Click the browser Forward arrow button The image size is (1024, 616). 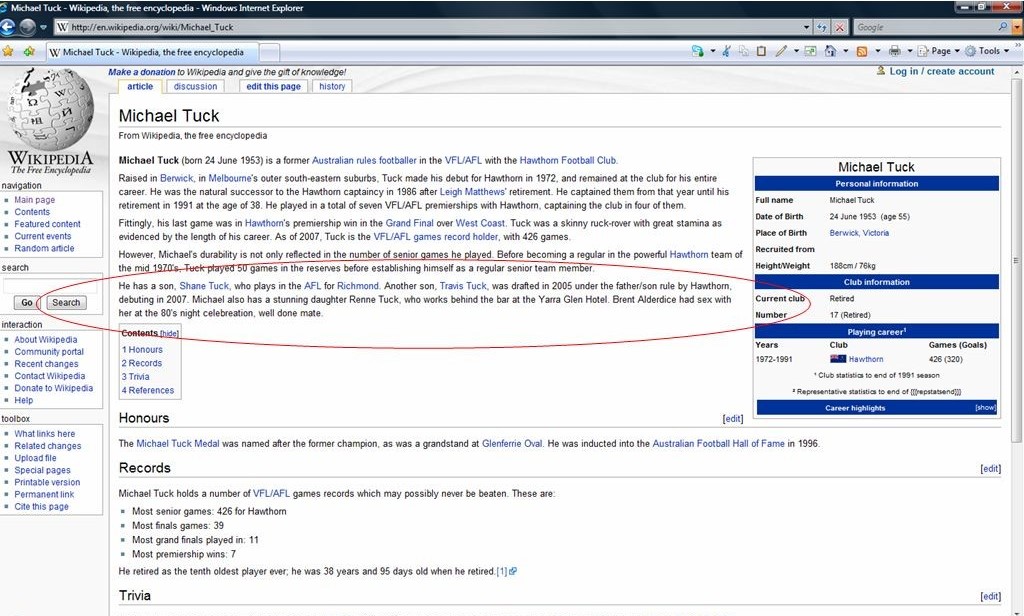(x=27, y=27)
